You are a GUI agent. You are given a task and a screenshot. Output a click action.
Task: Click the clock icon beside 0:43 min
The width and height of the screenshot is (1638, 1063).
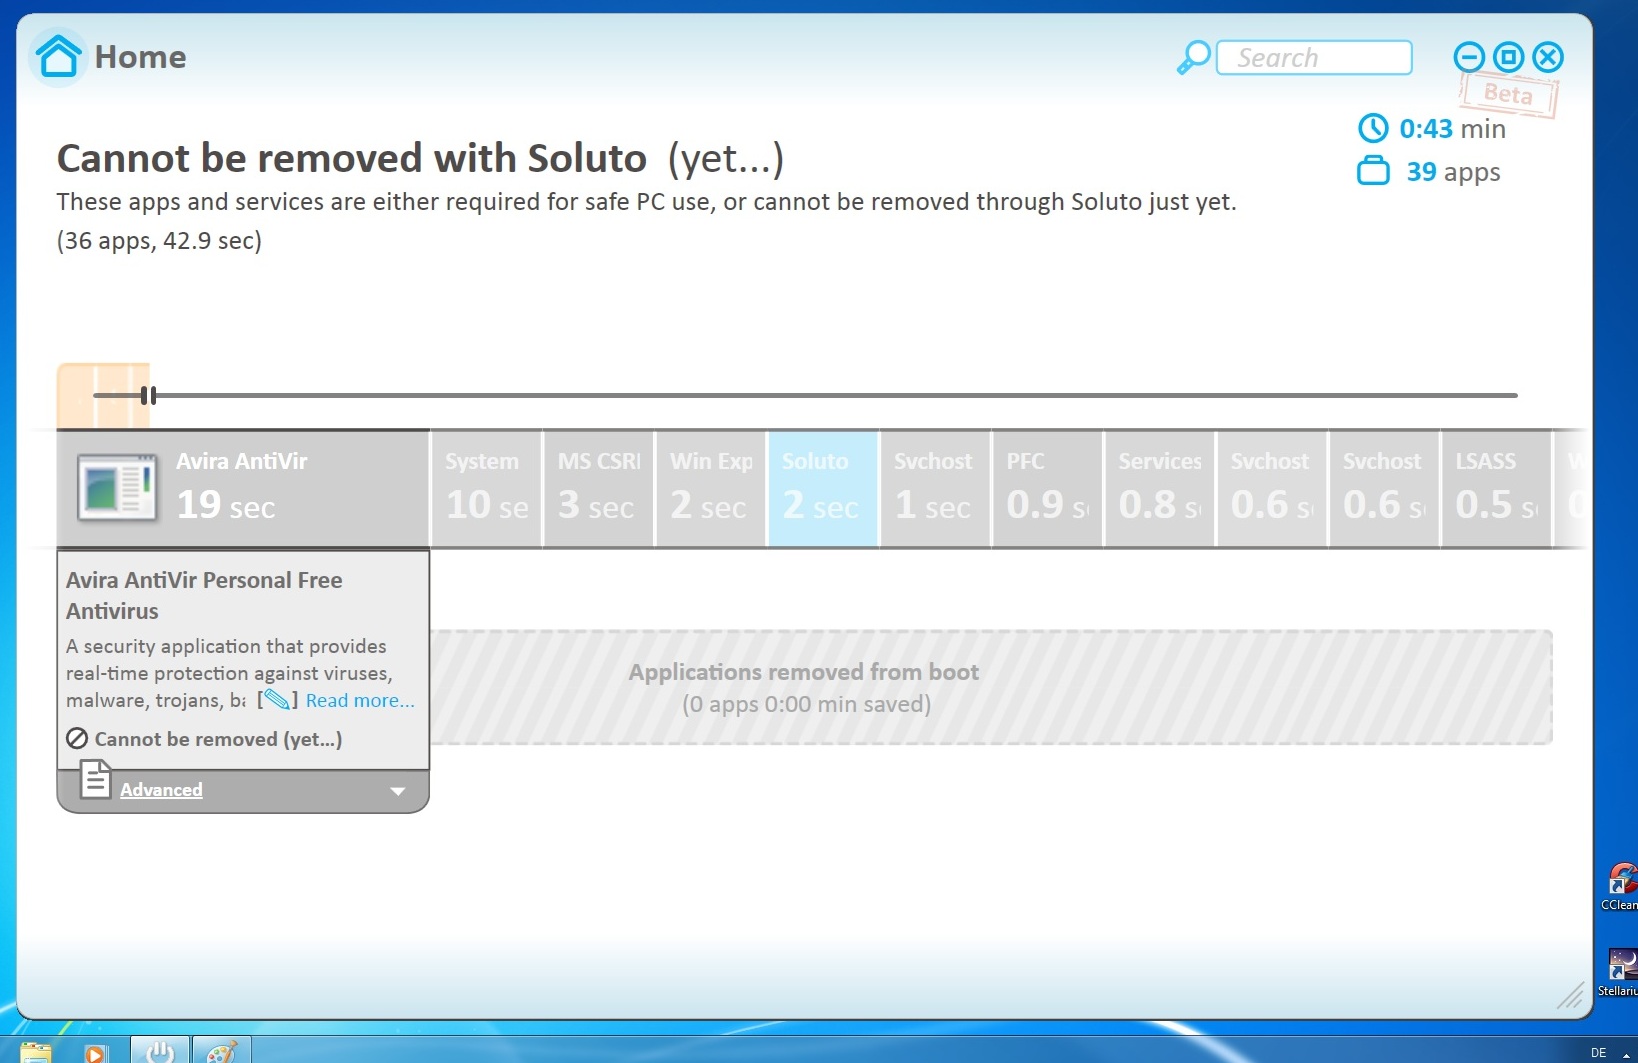pyautogui.click(x=1373, y=128)
